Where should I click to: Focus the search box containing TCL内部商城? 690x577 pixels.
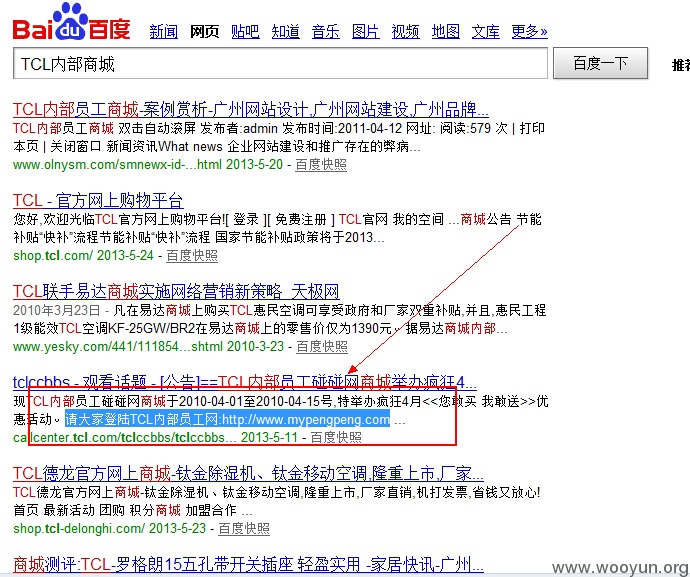click(x=280, y=64)
